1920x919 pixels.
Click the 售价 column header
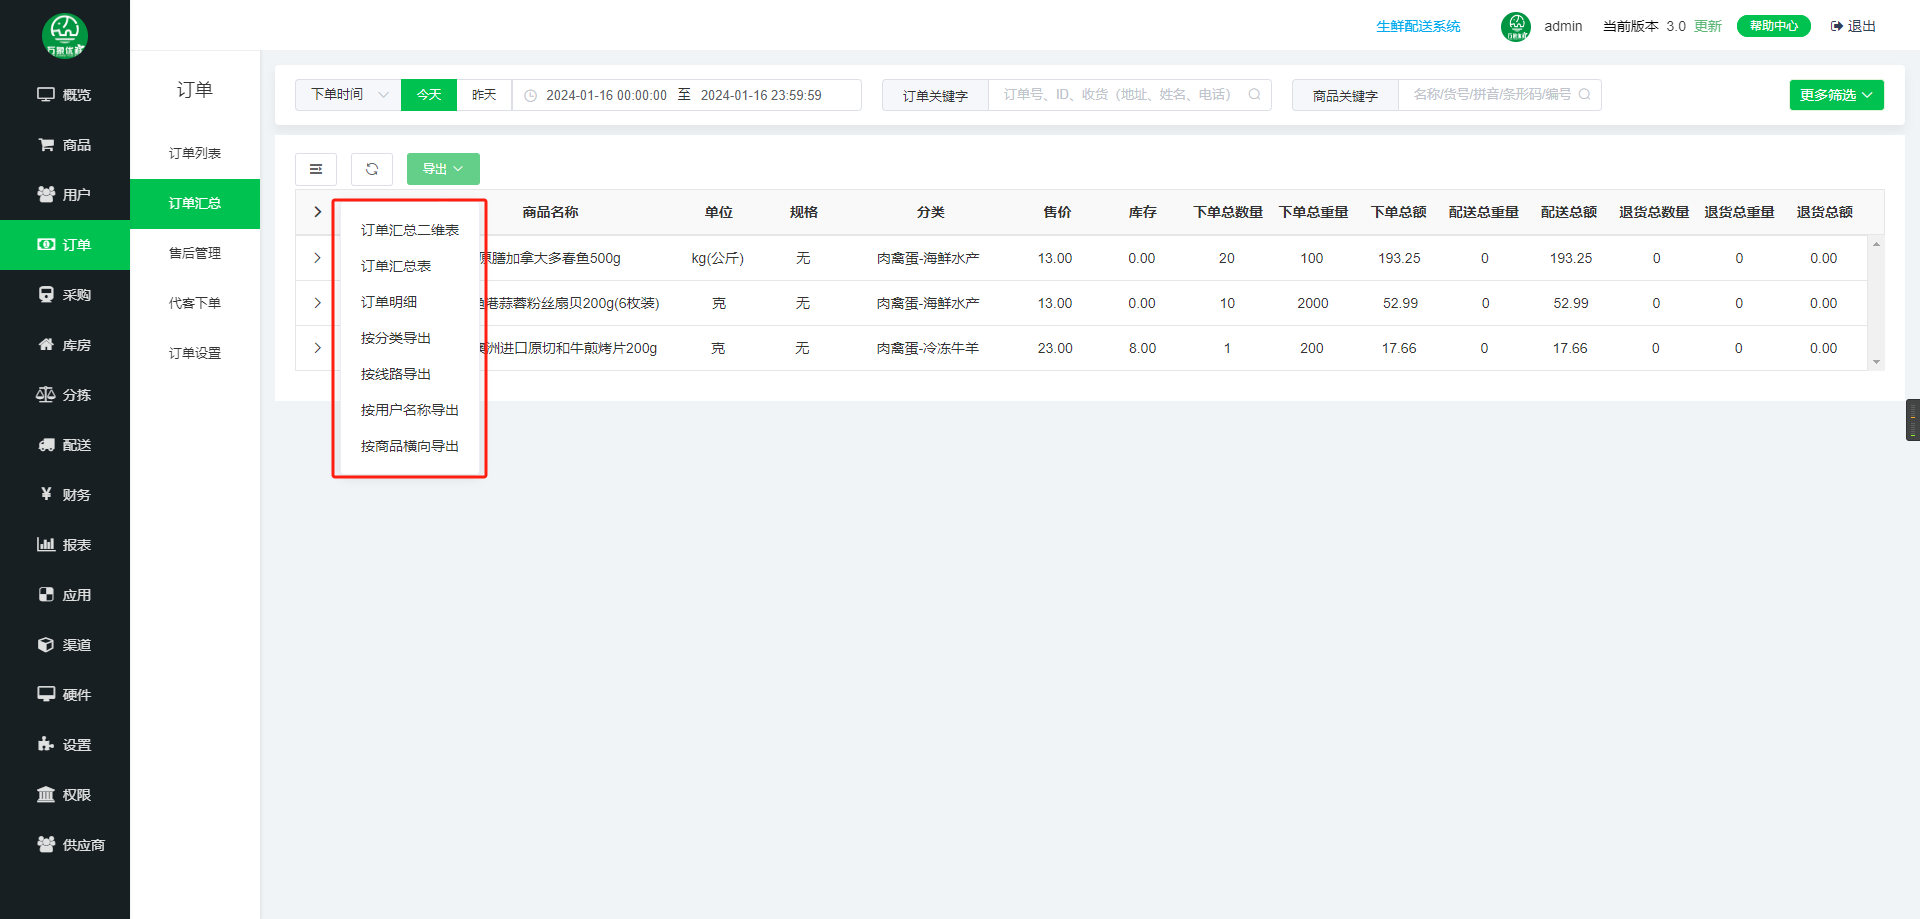point(1057,212)
